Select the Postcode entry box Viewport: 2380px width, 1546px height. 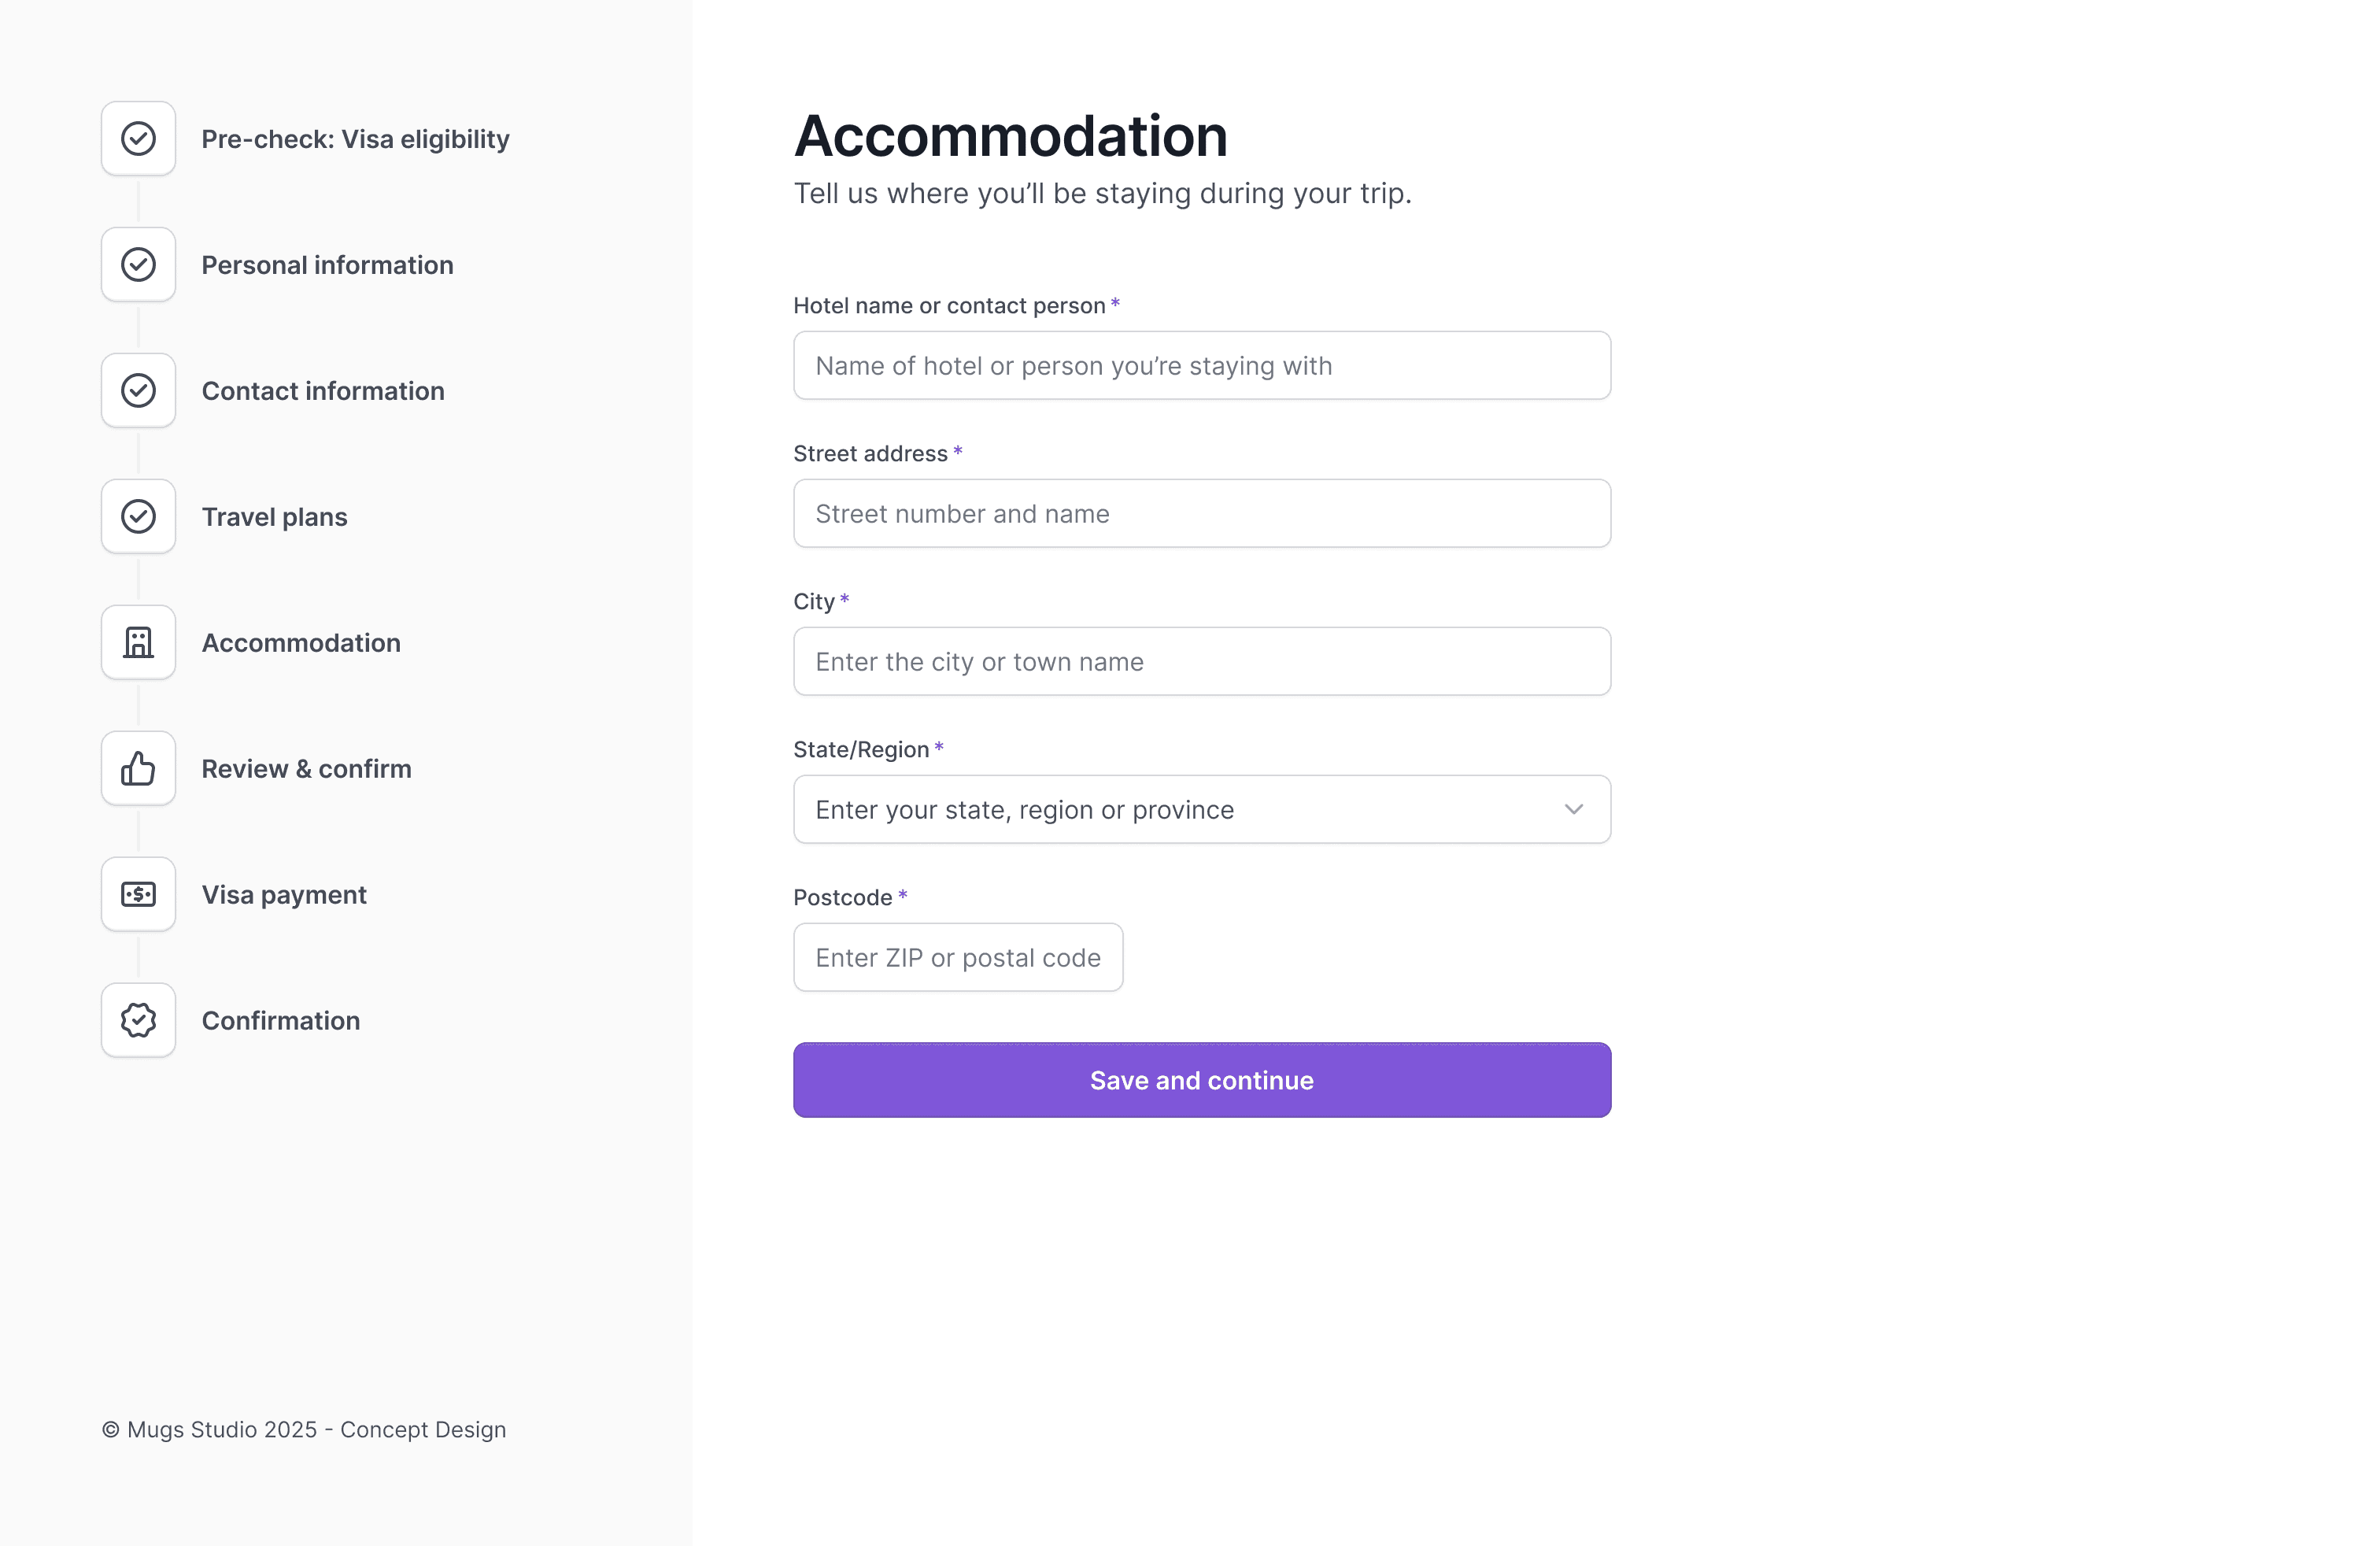pos(957,957)
